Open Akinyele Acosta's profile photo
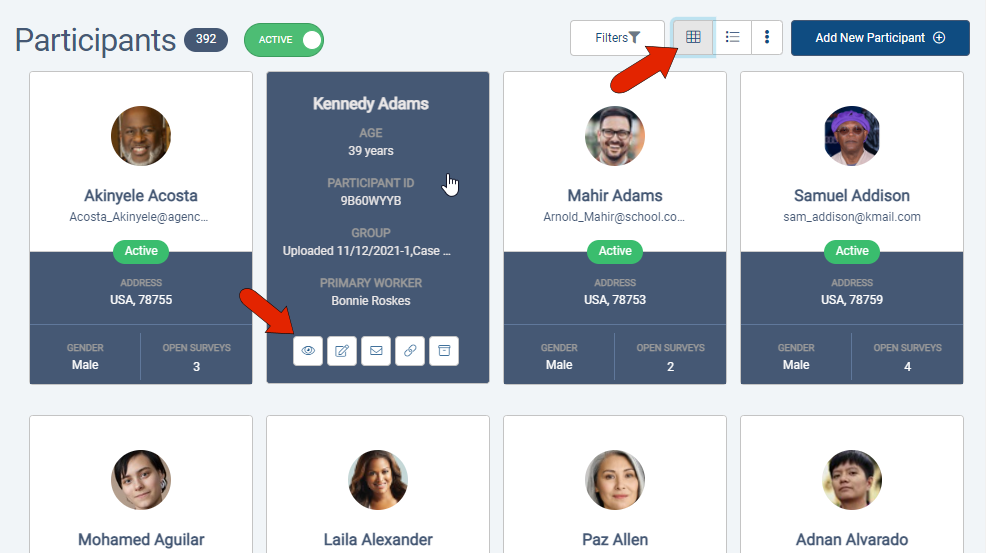The height and width of the screenshot is (553, 986). coord(141,136)
